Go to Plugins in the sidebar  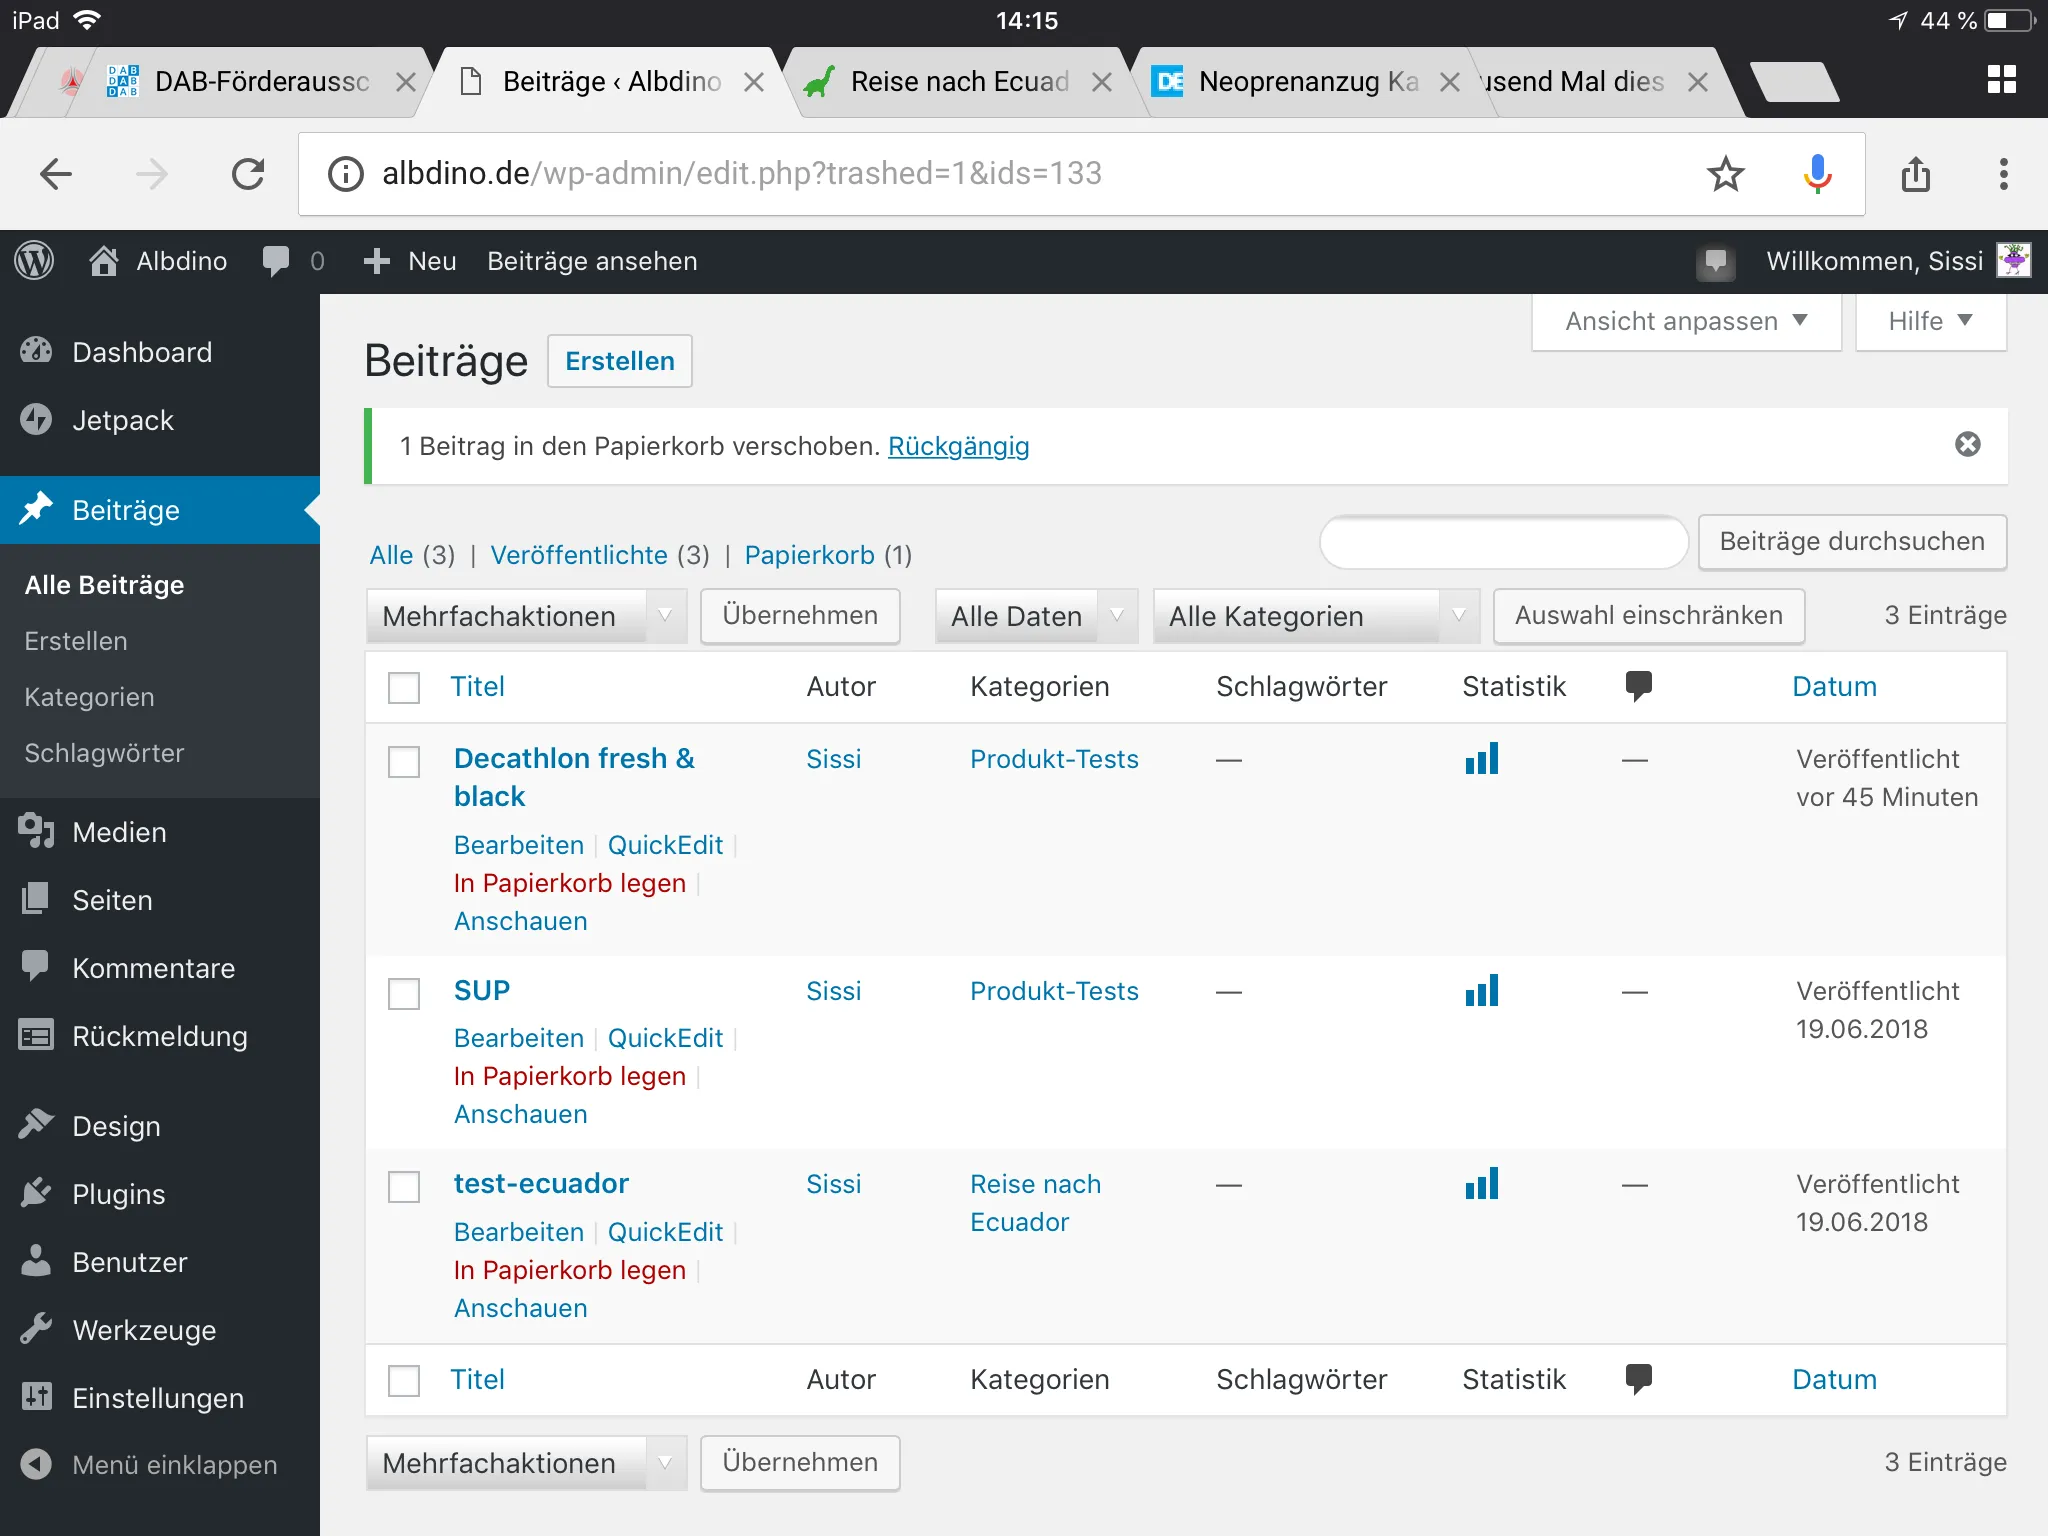point(160,1194)
